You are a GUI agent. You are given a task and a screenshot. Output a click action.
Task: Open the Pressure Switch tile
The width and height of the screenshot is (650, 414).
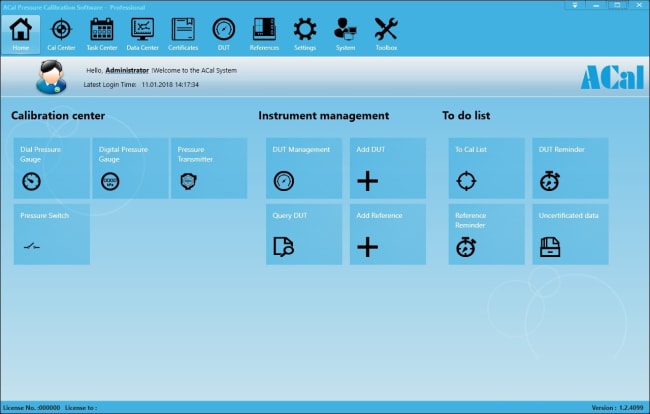(x=51, y=234)
